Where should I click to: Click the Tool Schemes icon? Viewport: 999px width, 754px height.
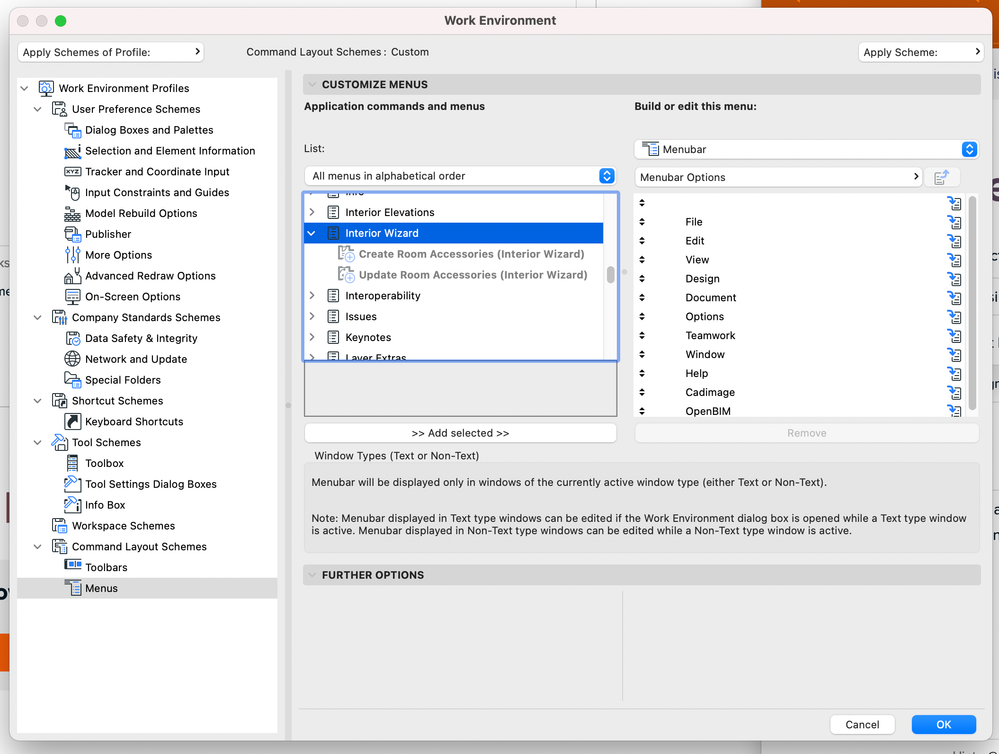click(x=59, y=442)
